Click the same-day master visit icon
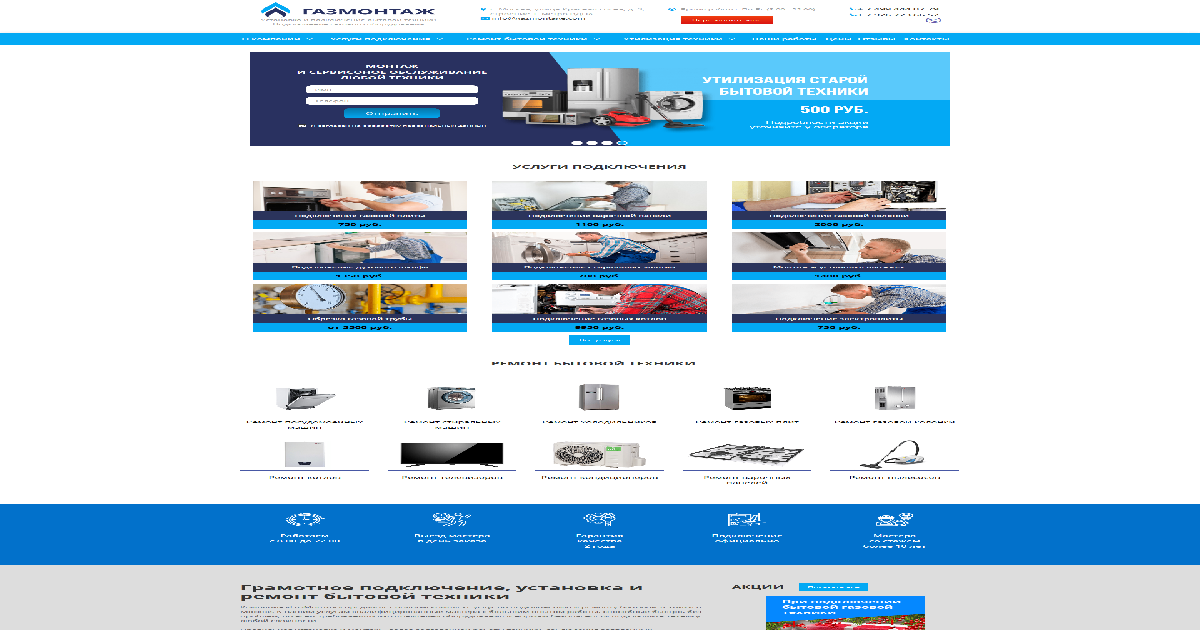Viewport: 1200px width, 630px height. 452,520
